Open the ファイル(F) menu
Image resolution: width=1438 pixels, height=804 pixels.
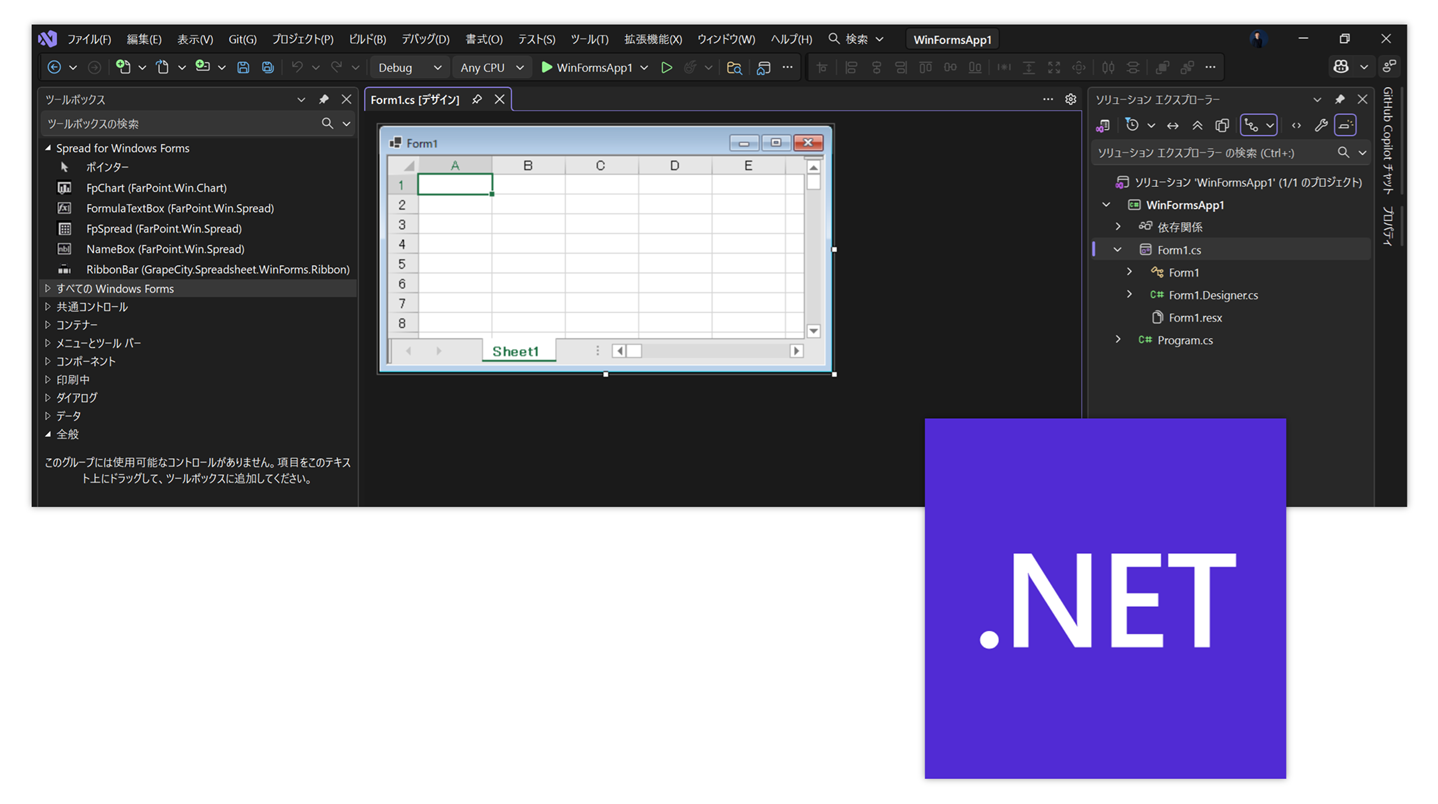[89, 39]
